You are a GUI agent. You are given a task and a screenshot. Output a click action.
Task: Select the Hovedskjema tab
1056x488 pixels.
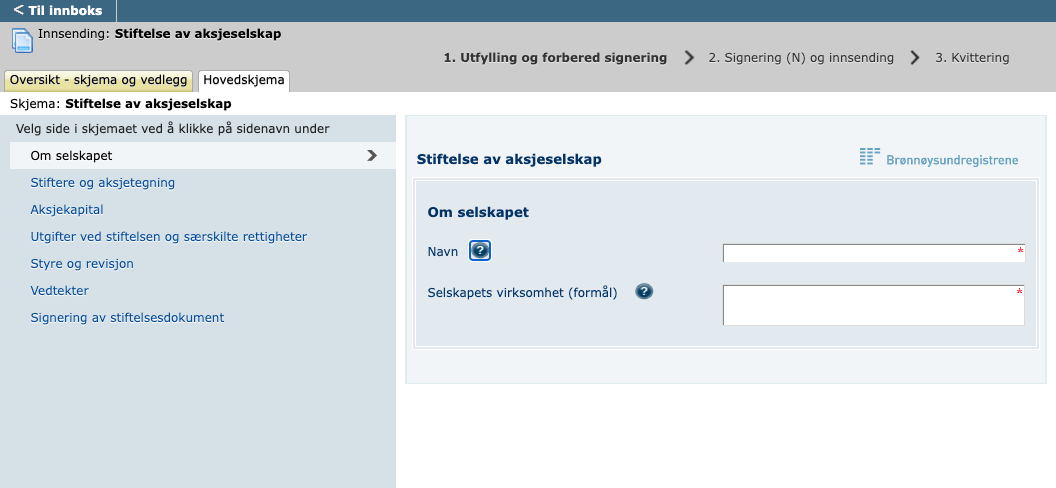coord(244,80)
